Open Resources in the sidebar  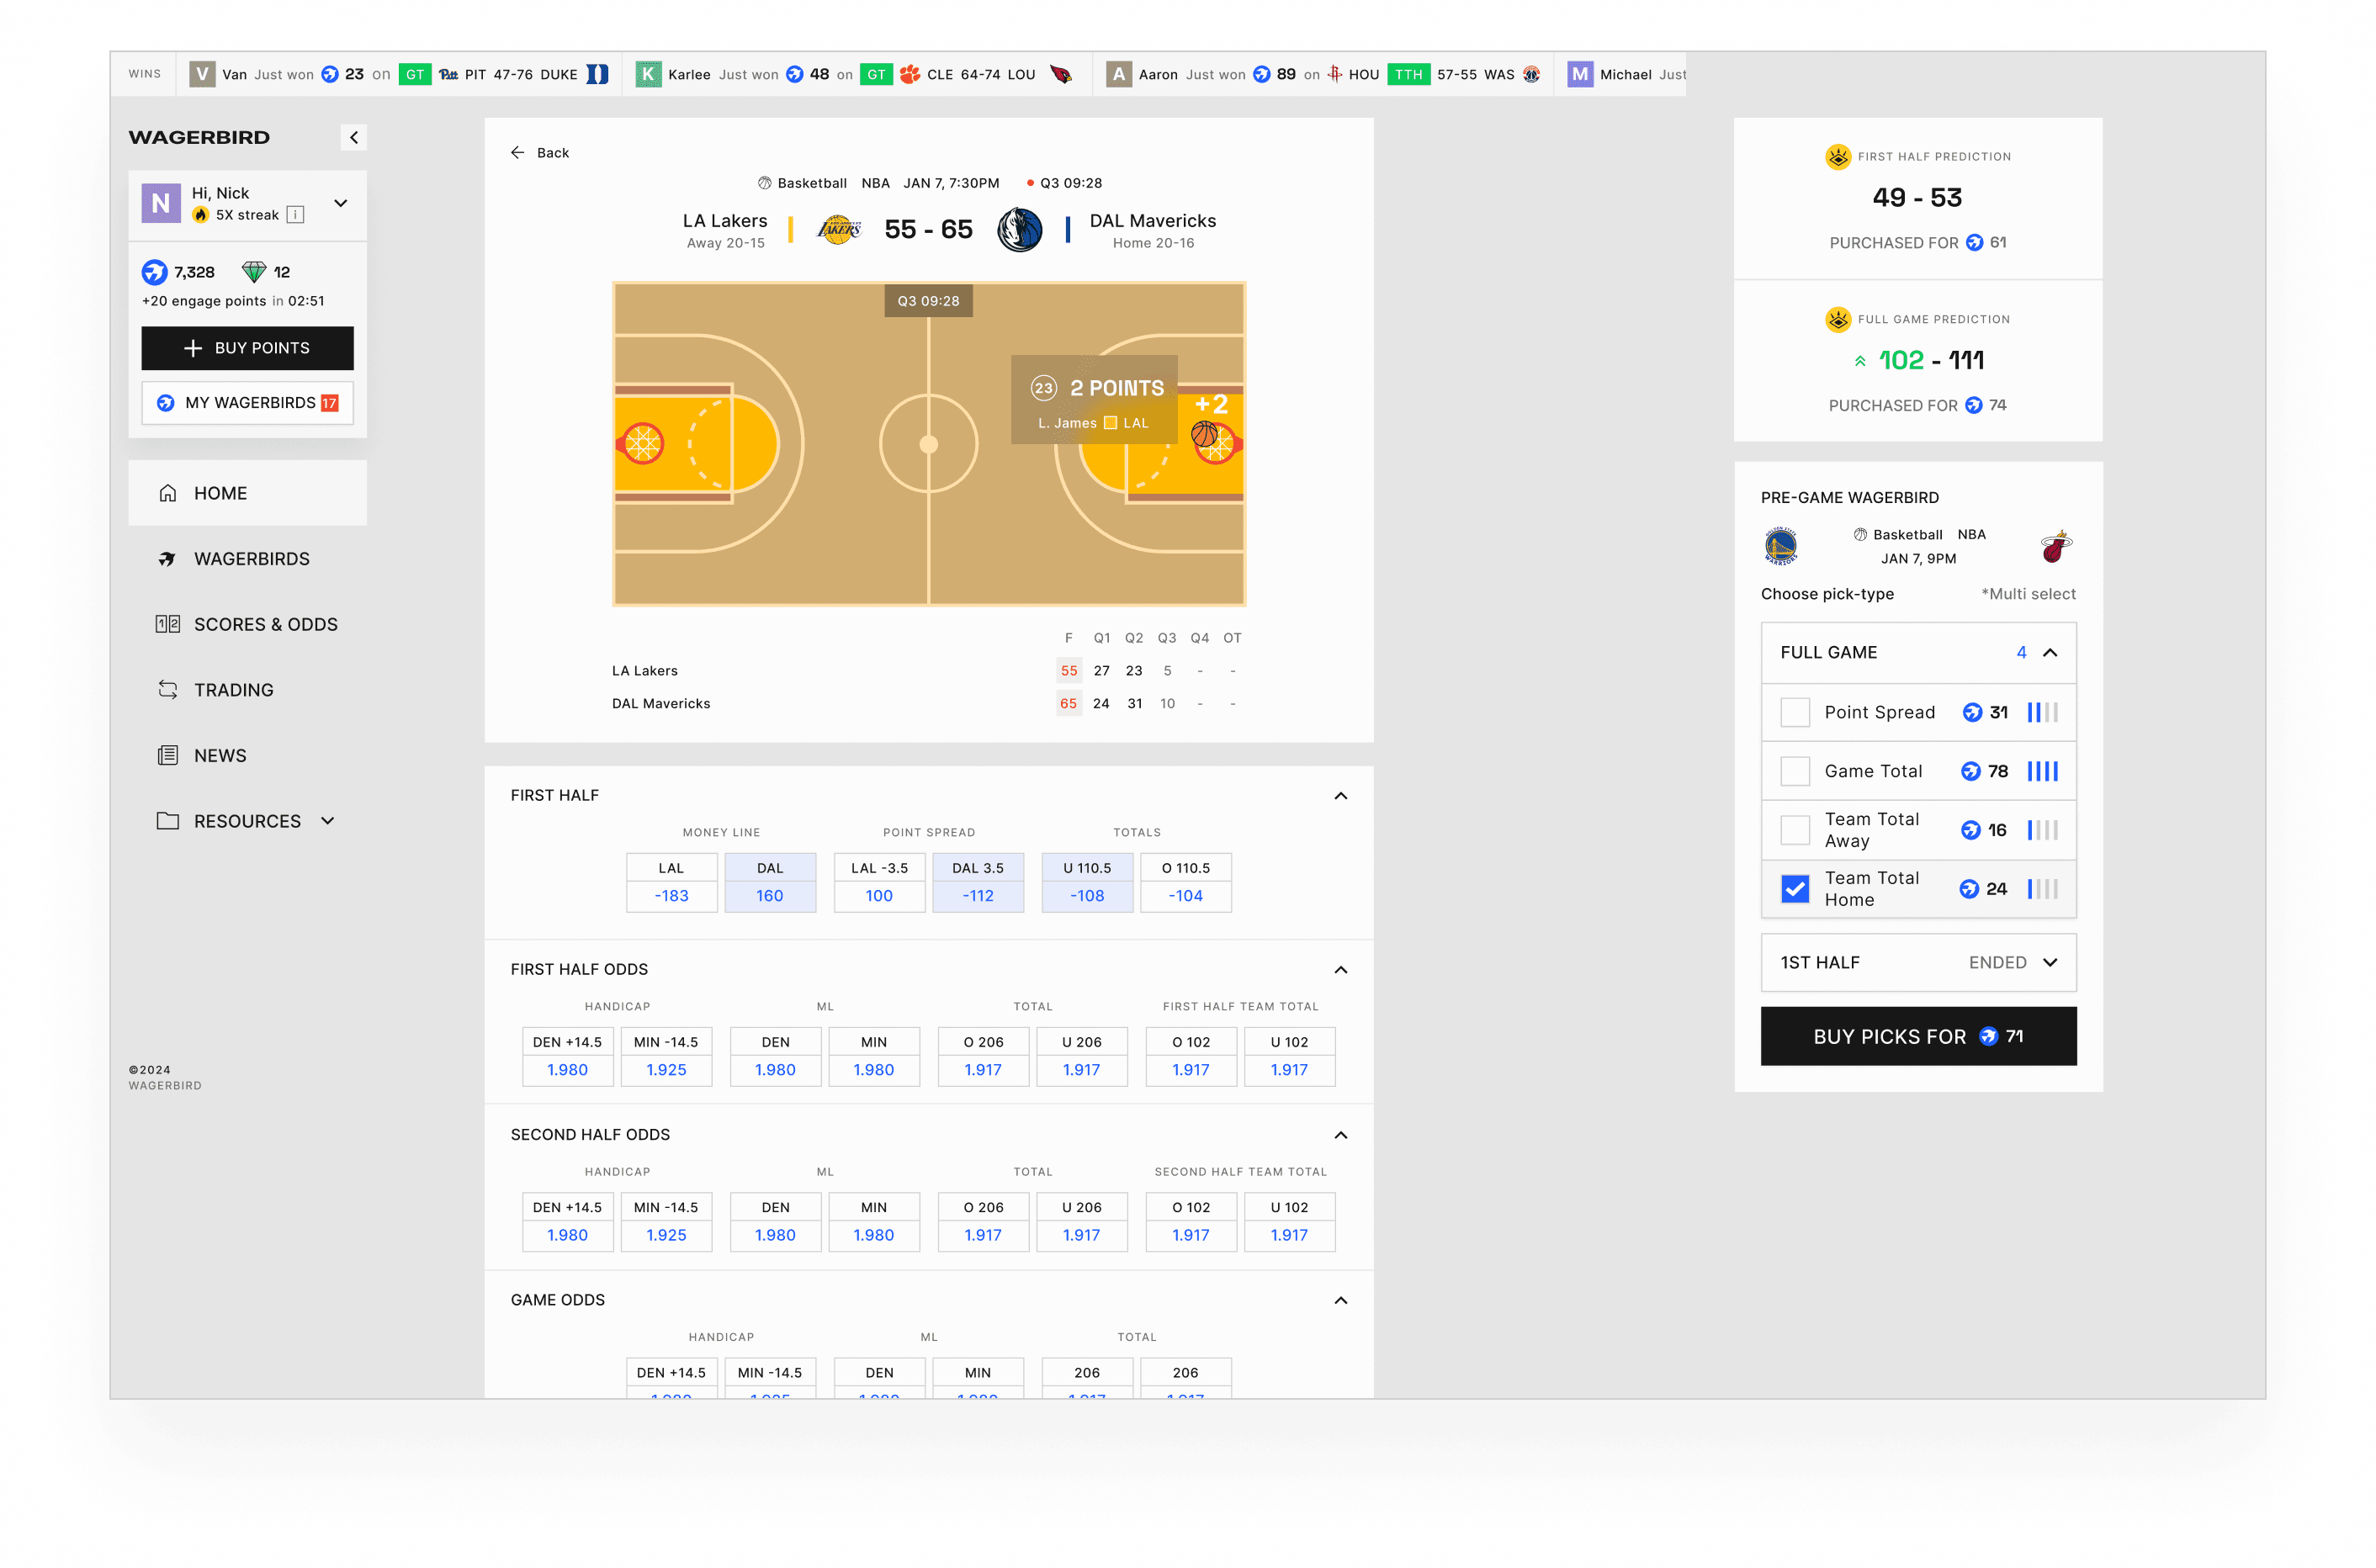247,821
